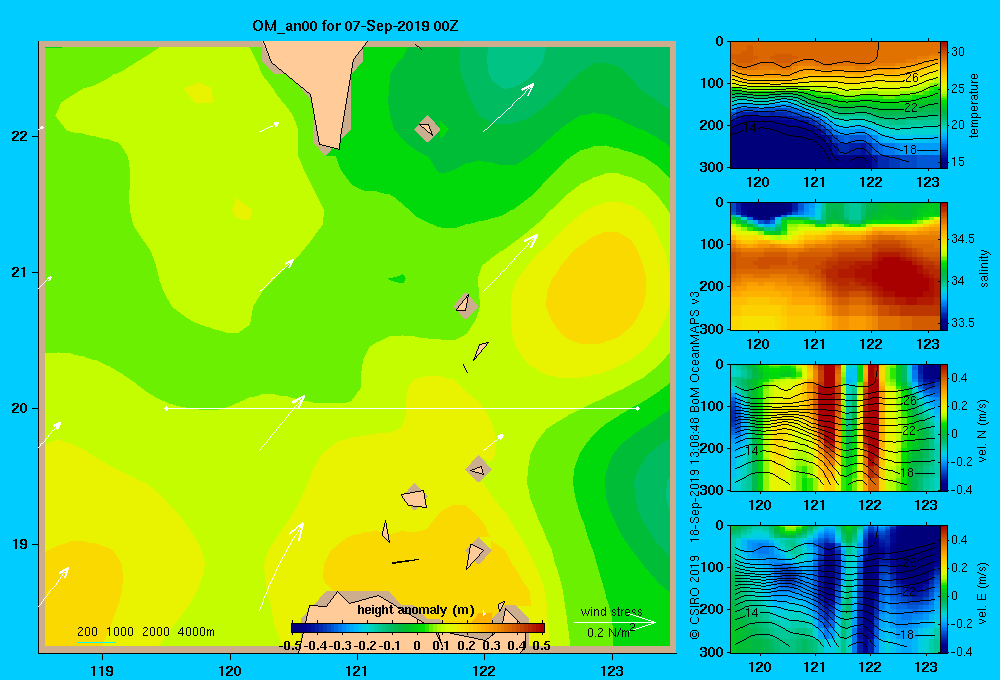Click the 'salinity' axis label
This screenshot has height=680, width=1000.
click(984, 268)
